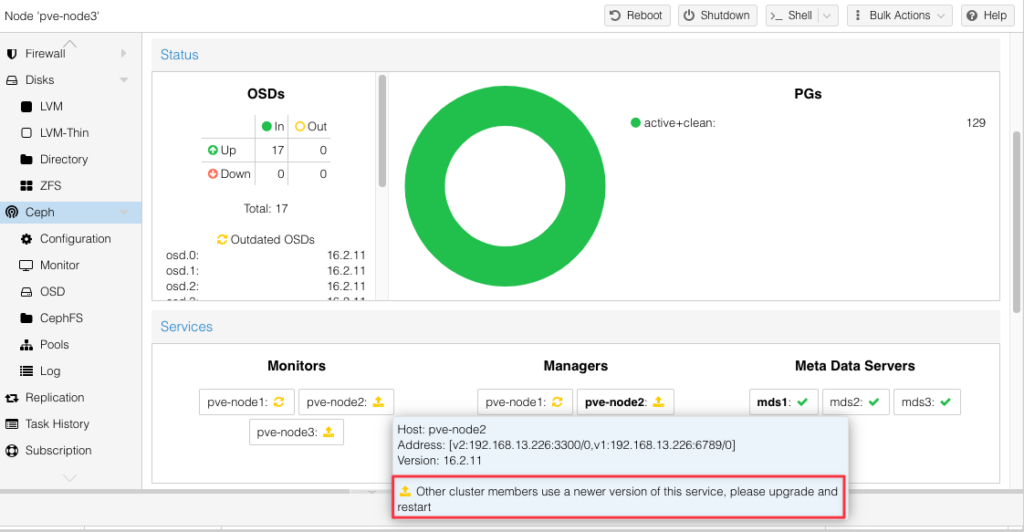Click the Directory folder icon
The image size is (1024, 532).
pos(26,159)
